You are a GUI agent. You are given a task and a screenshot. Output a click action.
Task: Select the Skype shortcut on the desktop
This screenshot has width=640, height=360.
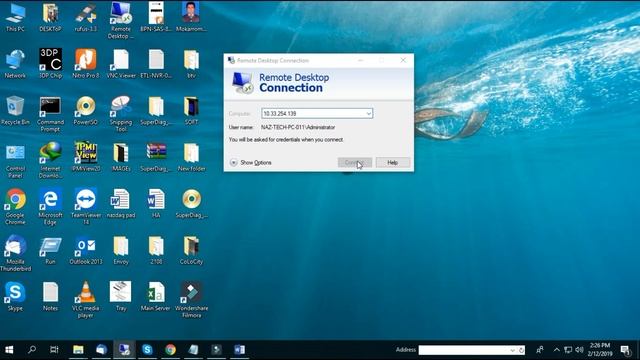[x=15, y=296]
